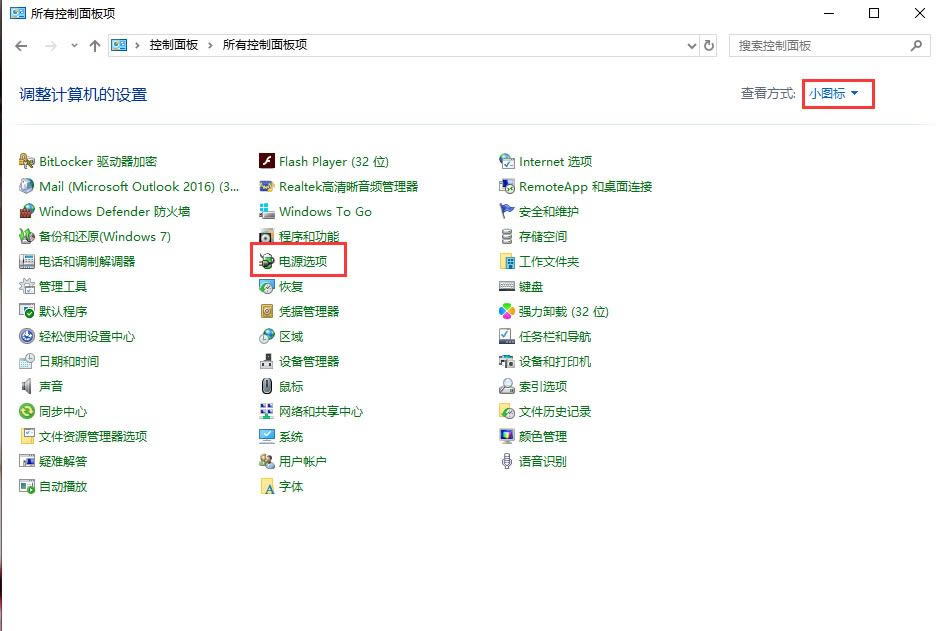
Task: Open RemoteApp 和桌面连接 link
Action: click(x=586, y=186)
